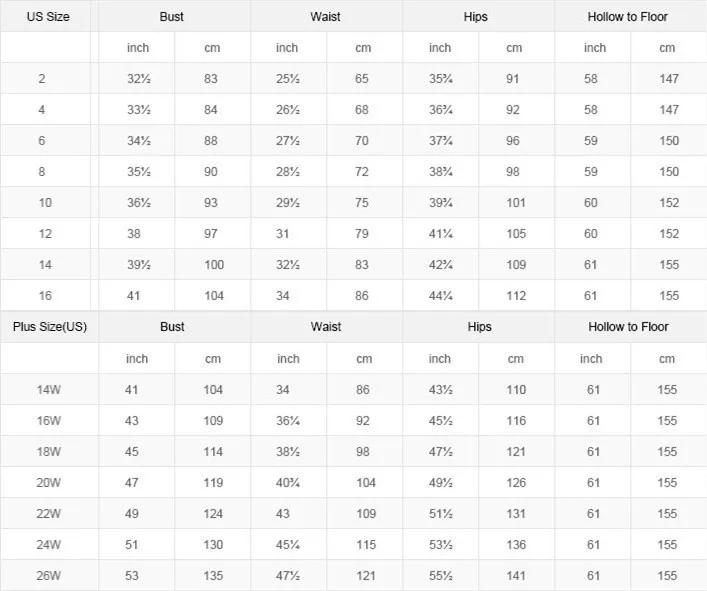Click Hollow to Floor cm 147 for size 4
707x591 pixels.
coord(669,110)
